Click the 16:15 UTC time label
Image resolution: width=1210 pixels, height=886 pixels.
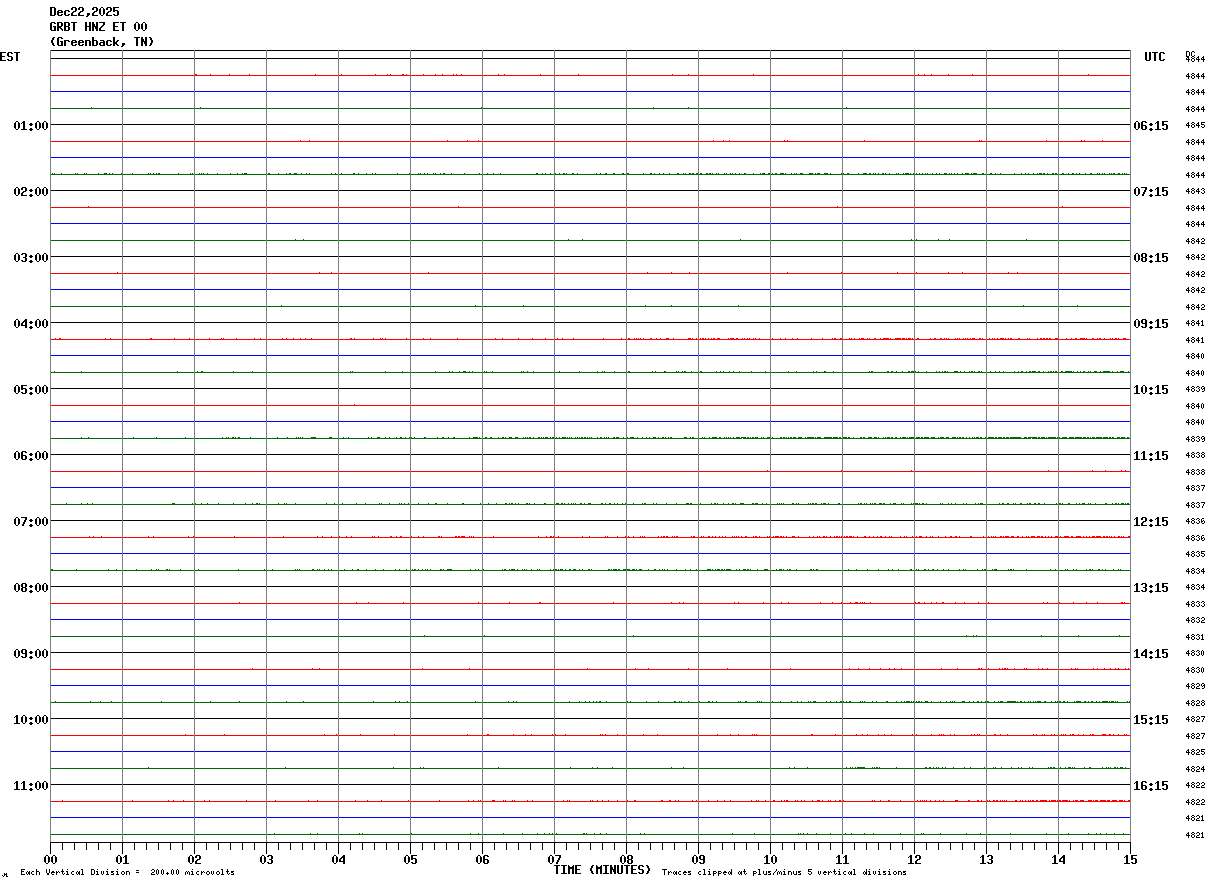coord(1151,786)
